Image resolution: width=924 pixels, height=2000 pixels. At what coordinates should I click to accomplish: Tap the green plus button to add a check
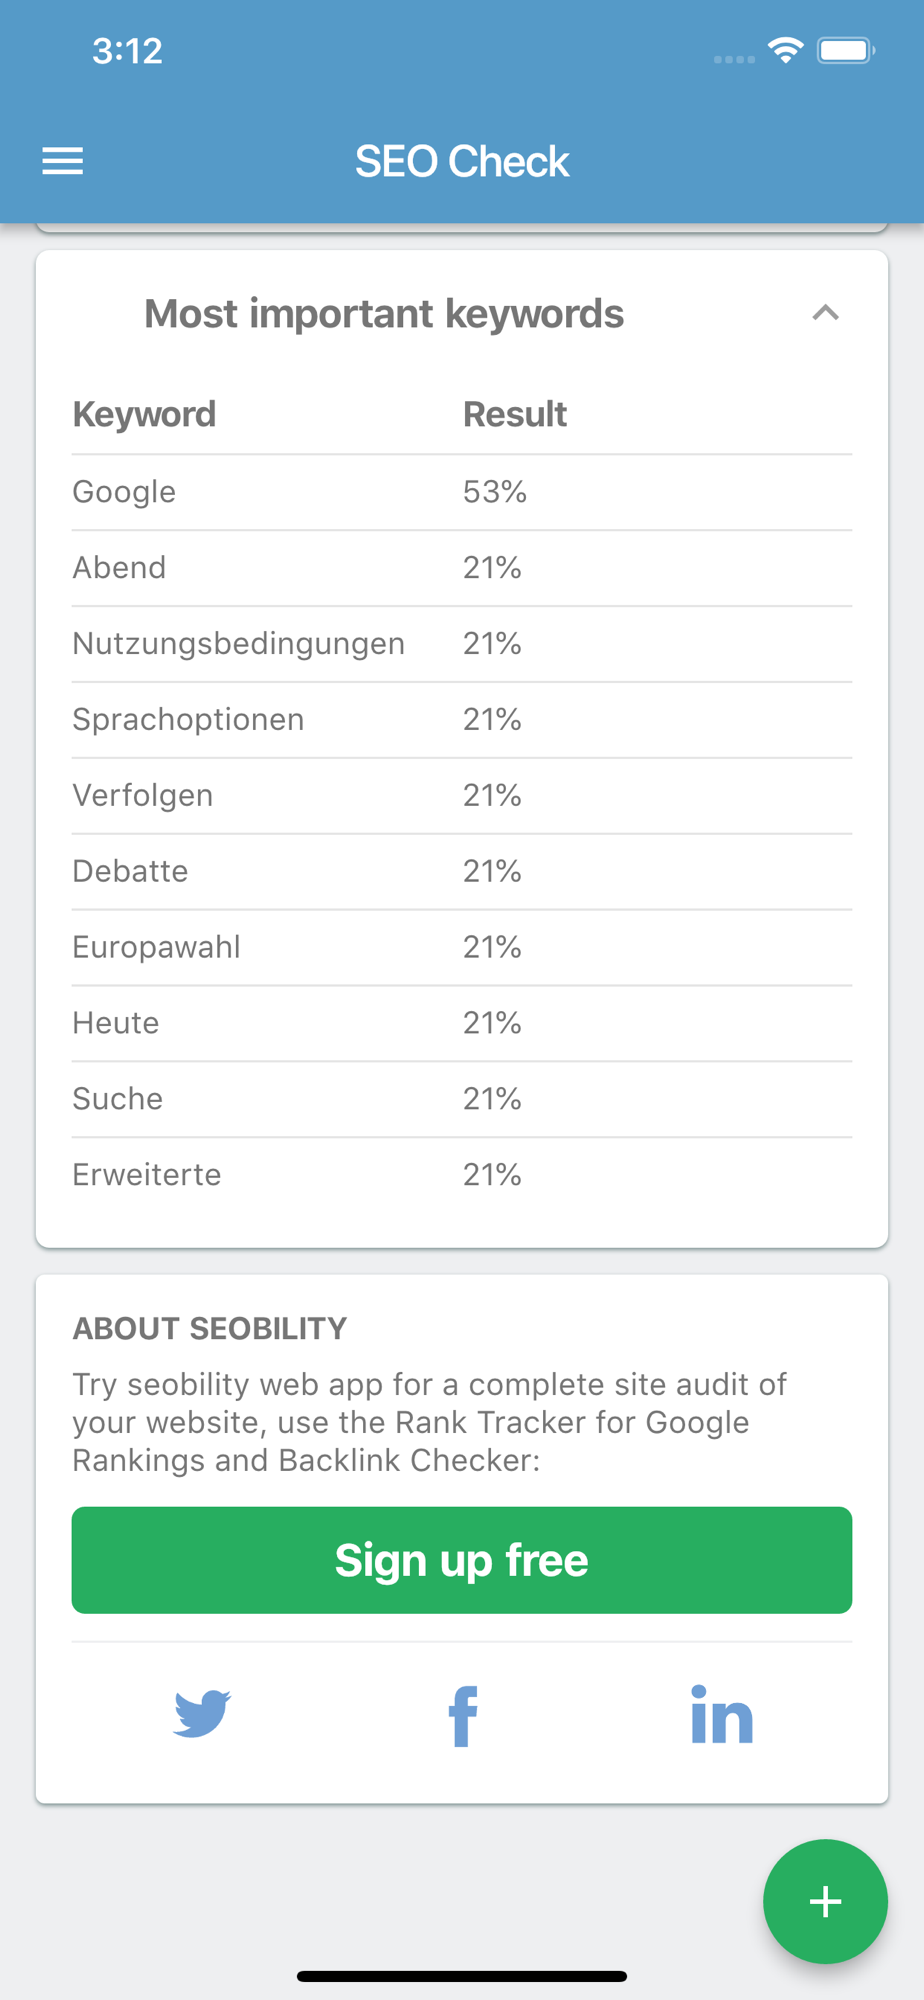[826, 1902]
